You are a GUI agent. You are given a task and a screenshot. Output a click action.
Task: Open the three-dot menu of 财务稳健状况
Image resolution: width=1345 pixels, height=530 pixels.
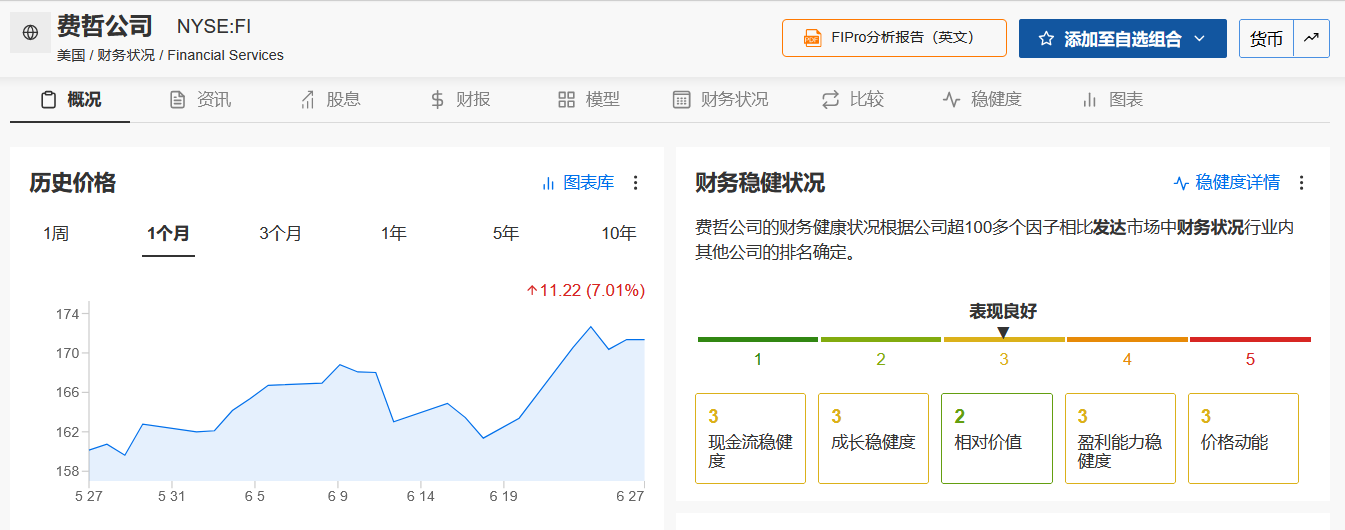pyautogui.click(x=1301, y=183)
